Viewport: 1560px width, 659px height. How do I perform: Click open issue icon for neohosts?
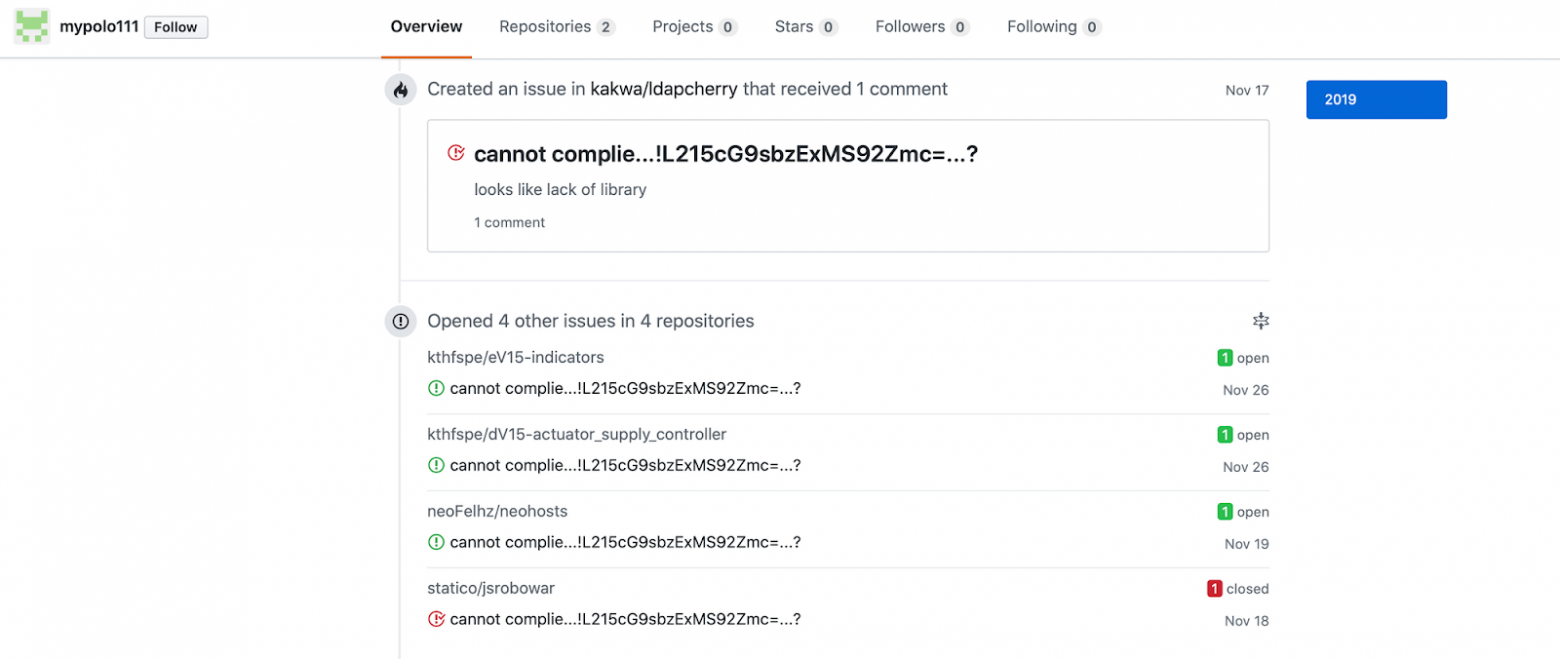(x=436, y=543)
